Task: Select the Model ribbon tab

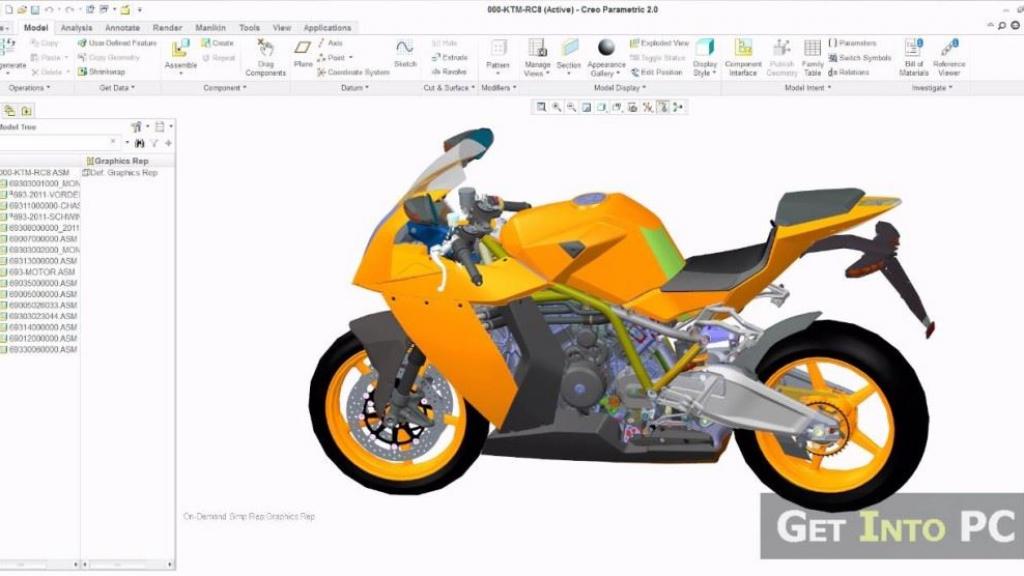Action: [36, 27]
